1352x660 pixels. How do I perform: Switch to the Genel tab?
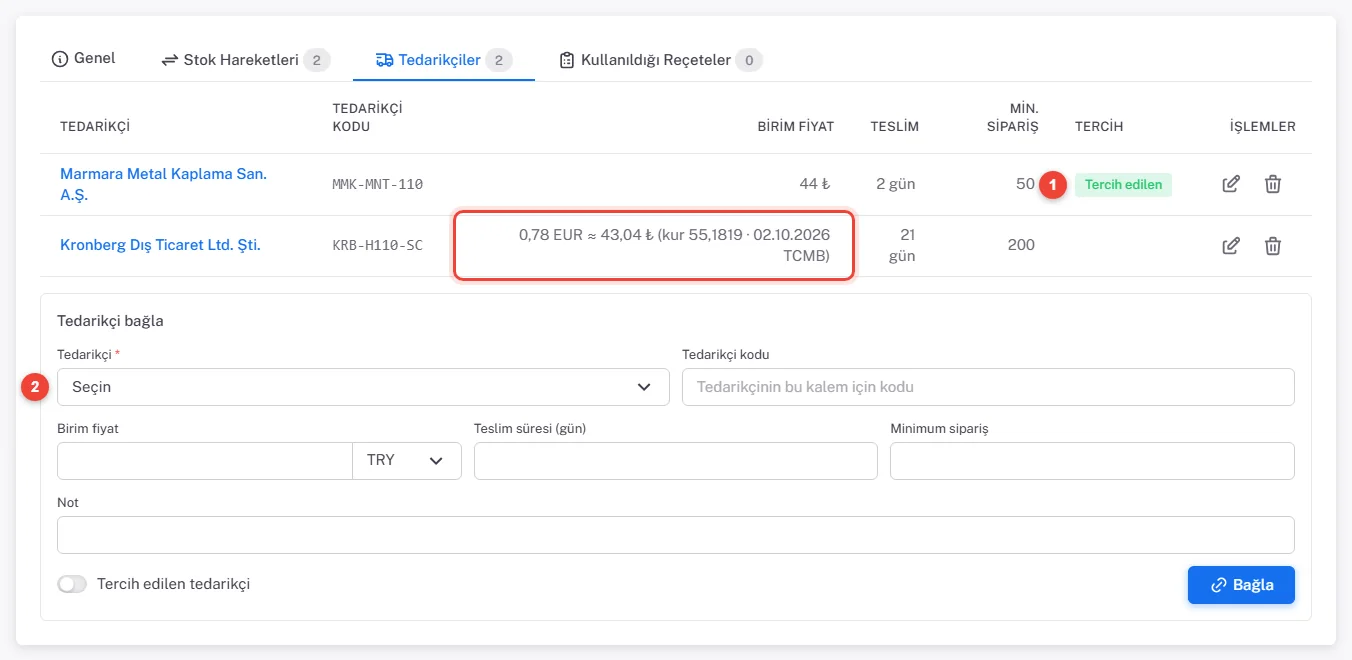[x=84, y=58]
